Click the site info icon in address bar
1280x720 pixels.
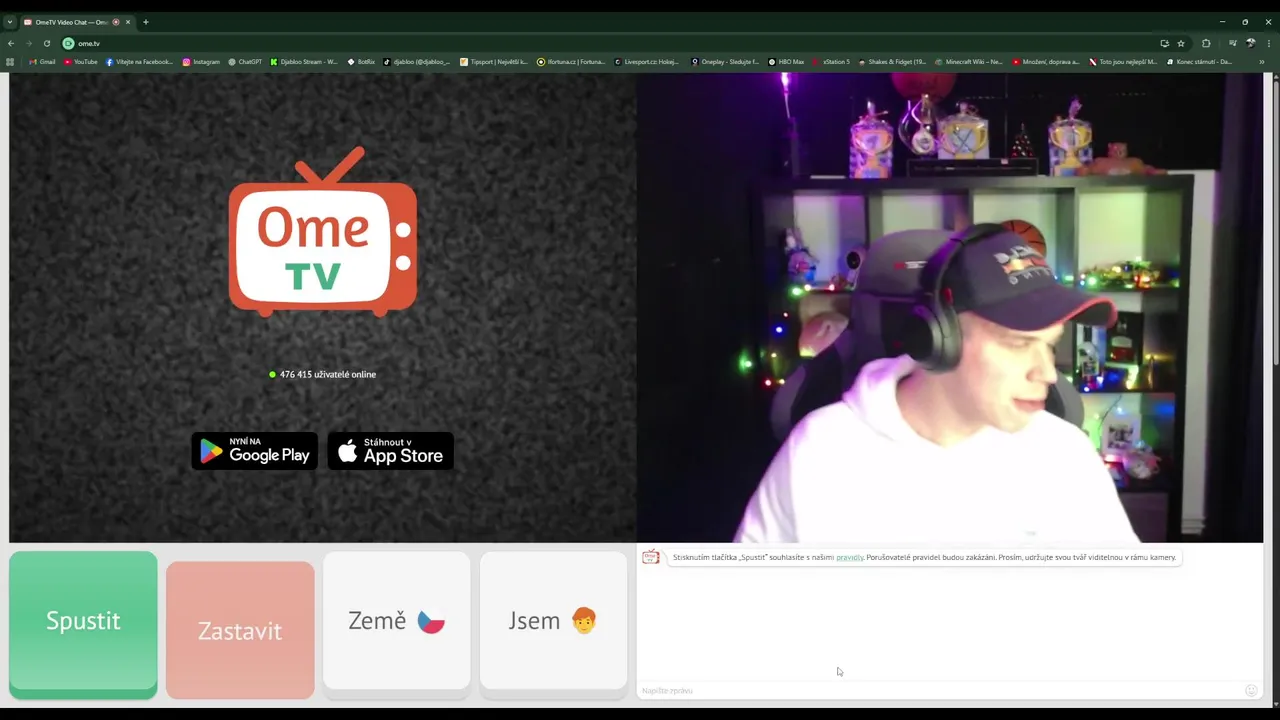pos(68,43)
